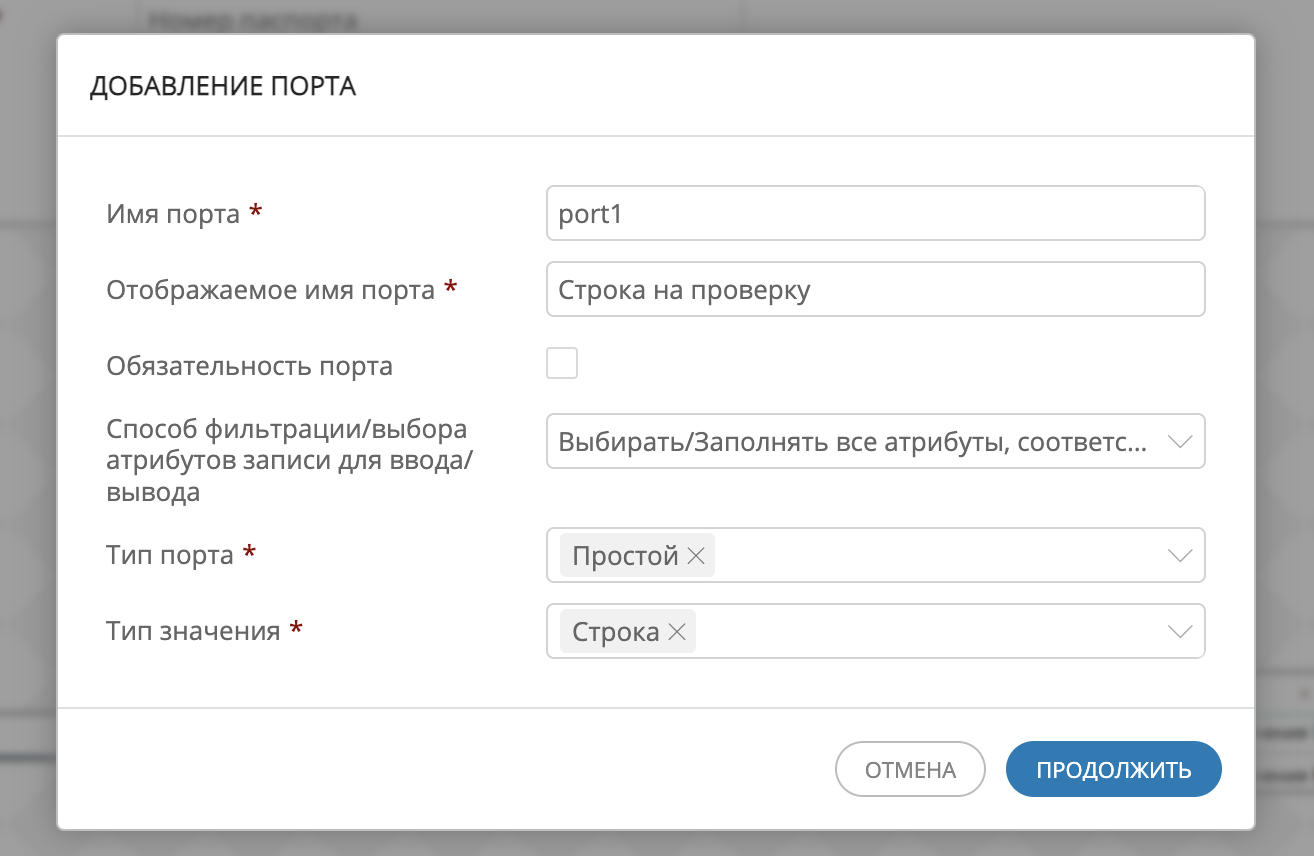
Task: Click the dropdown arrow next to «Выбирать/Заполнять все атрибуты»
Action: 1180,440
